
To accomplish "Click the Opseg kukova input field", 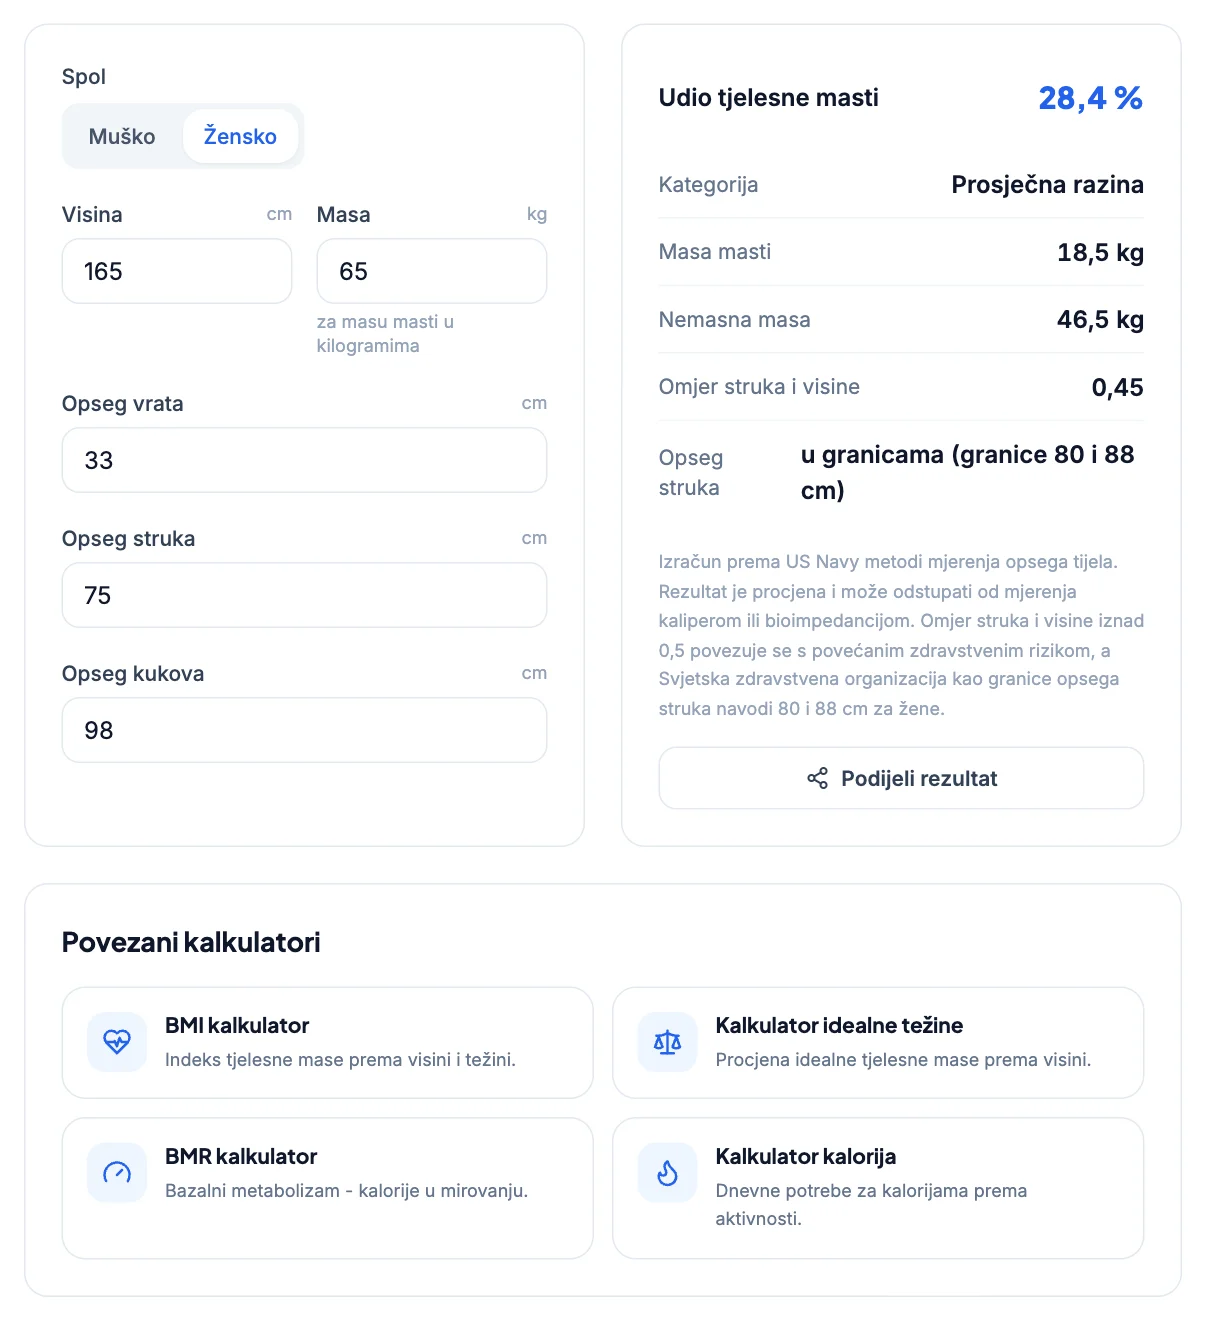I will click(x=304, y=730).
